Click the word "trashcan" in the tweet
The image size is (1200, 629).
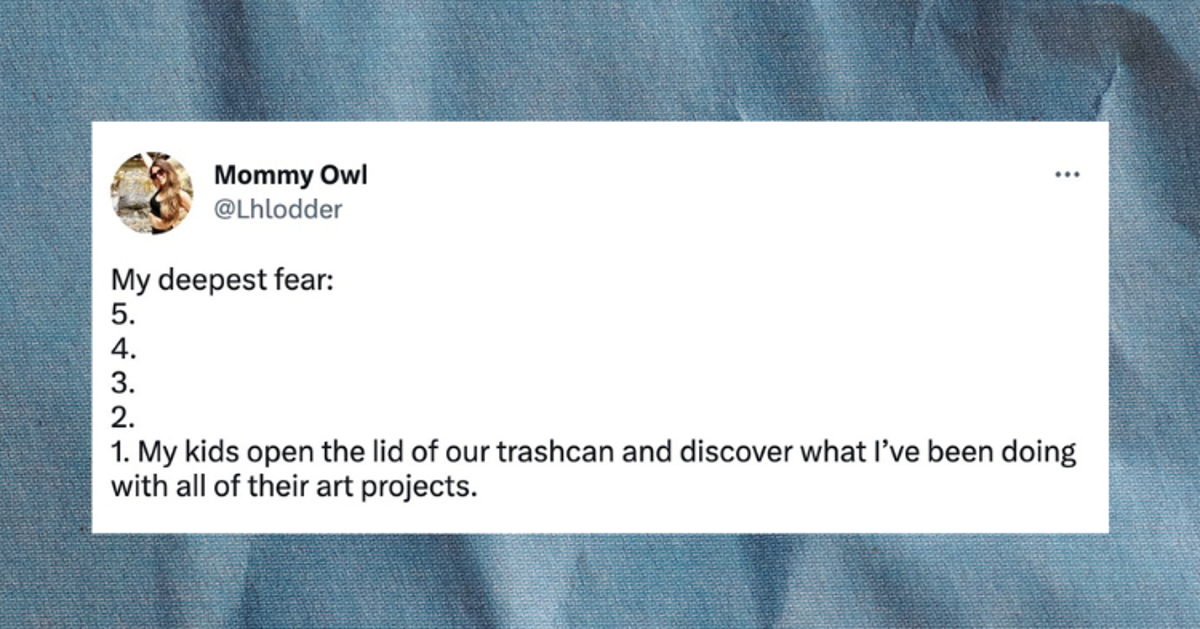(x=557, y=453)
